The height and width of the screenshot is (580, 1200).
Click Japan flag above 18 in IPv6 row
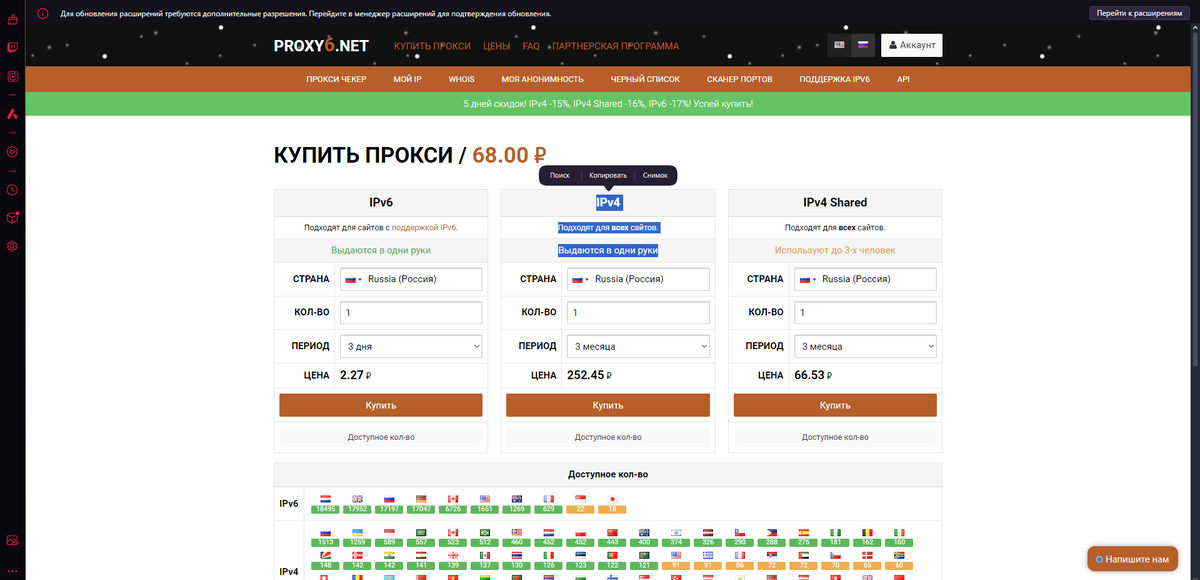[612, 498]
